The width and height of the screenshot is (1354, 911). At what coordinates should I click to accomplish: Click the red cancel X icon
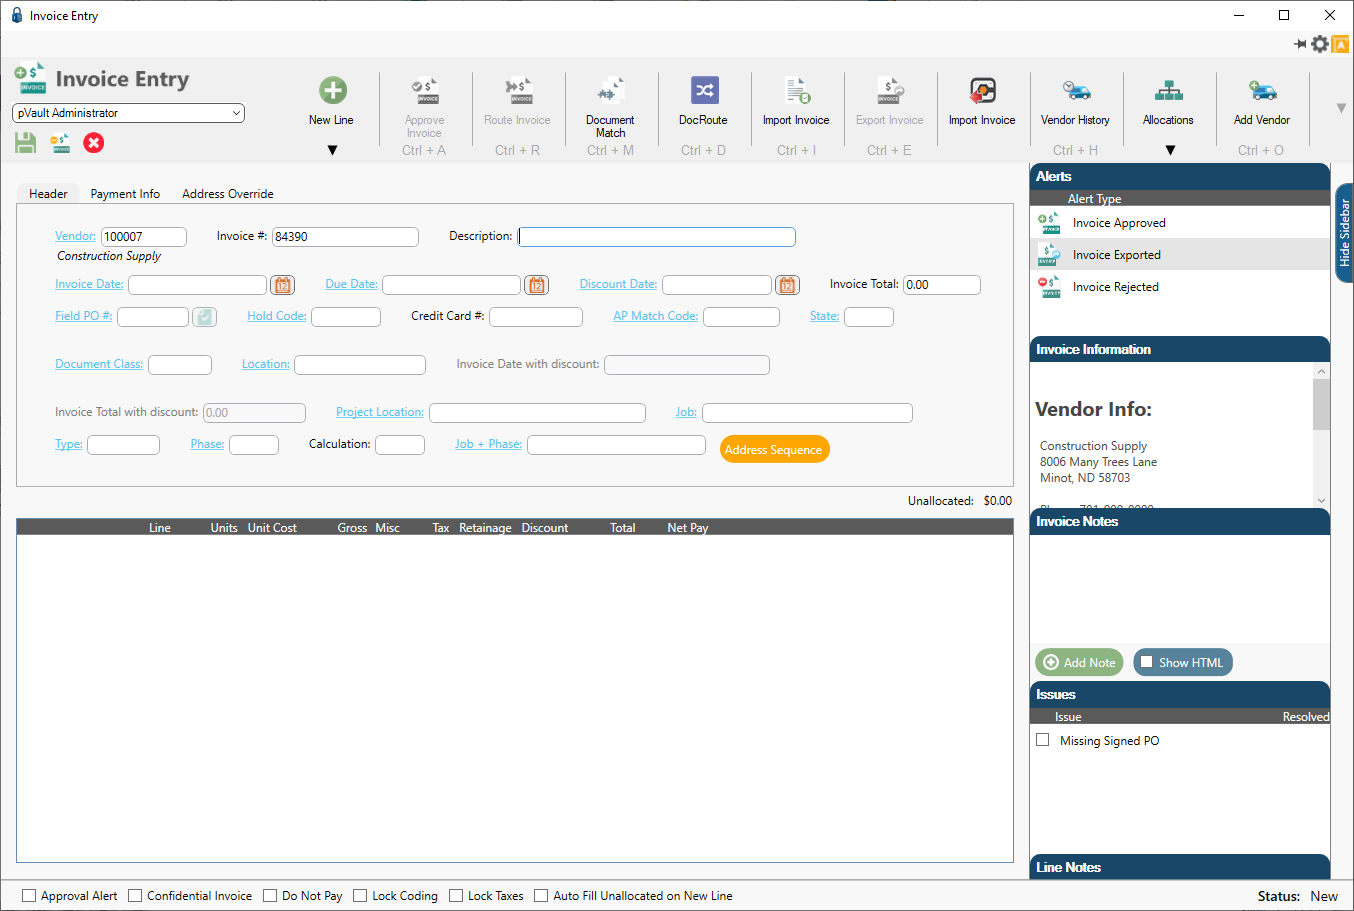coord(94,143)
